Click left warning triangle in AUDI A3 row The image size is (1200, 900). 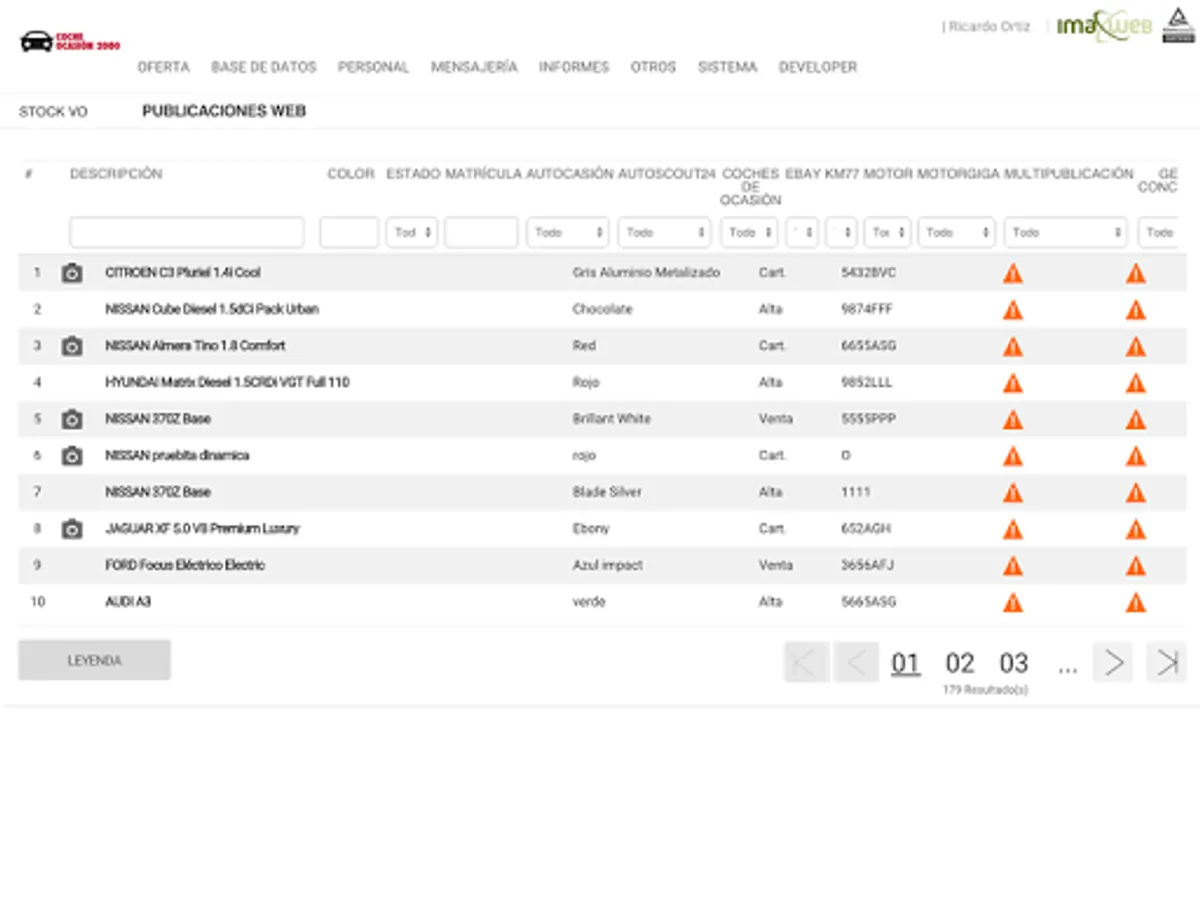click(x=1013, y=602)
